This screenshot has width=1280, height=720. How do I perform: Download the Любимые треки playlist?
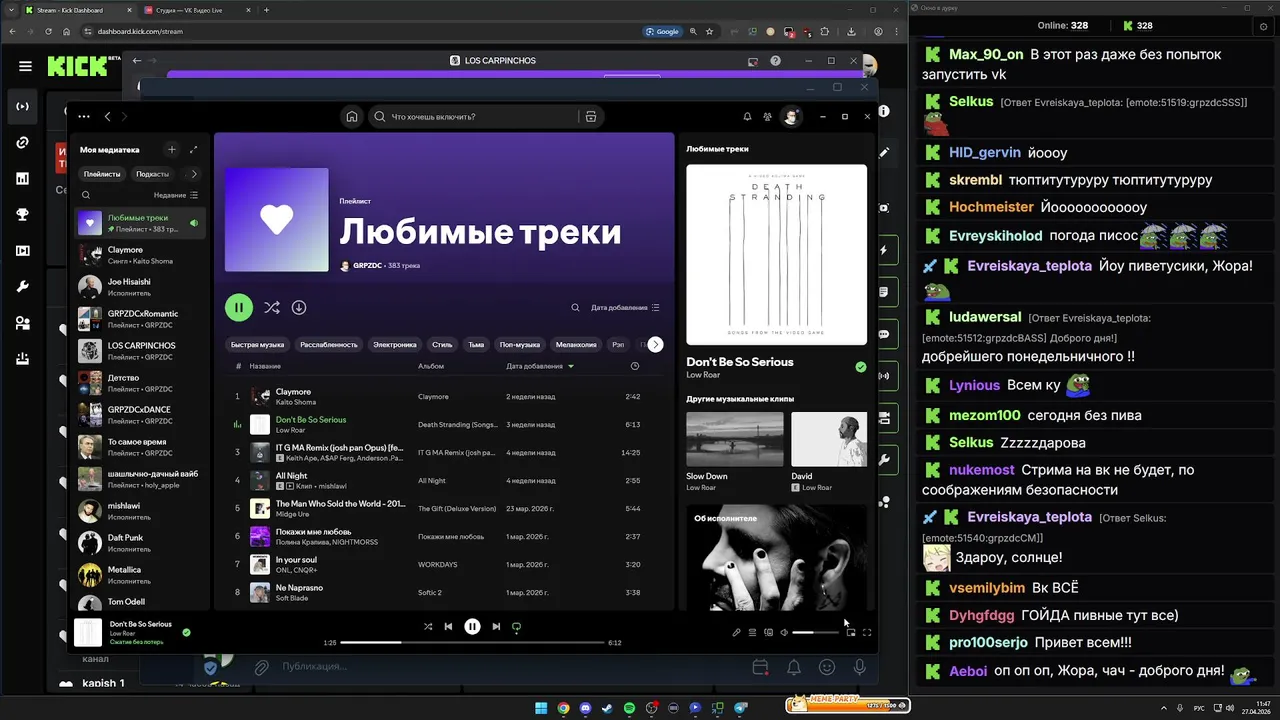299,308
